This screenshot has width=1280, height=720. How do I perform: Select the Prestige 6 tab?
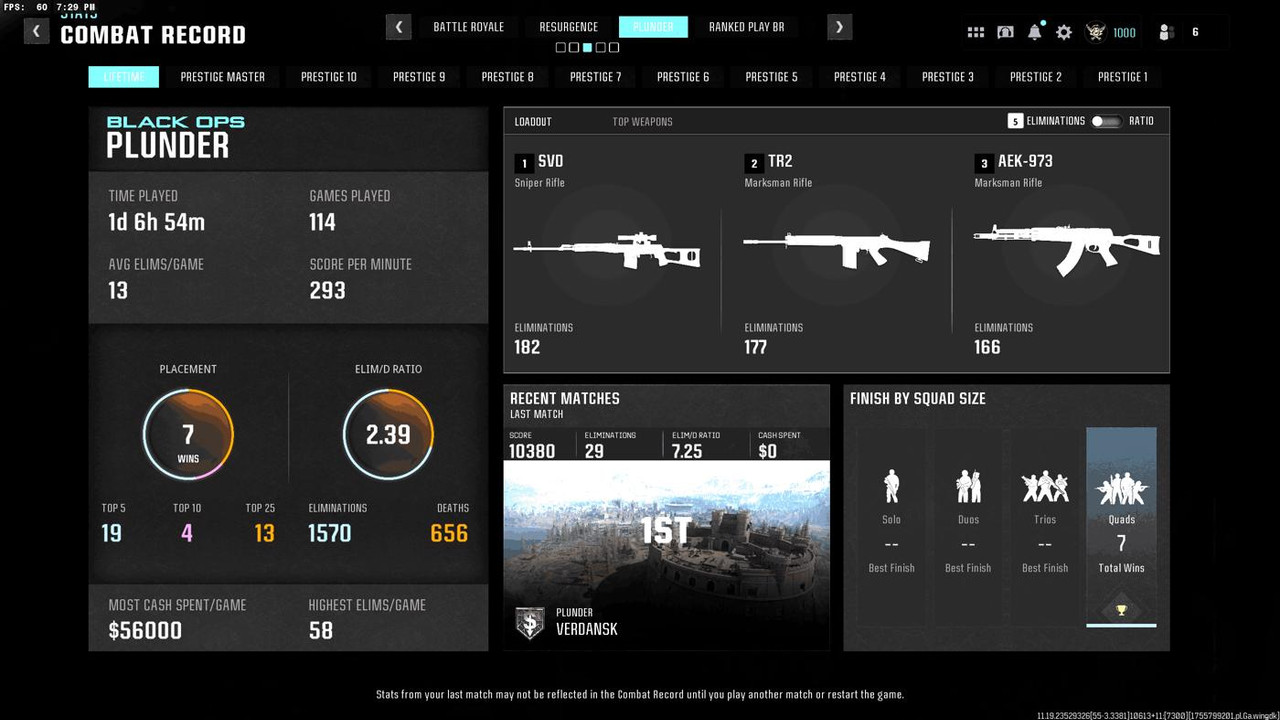coord(683,77)
